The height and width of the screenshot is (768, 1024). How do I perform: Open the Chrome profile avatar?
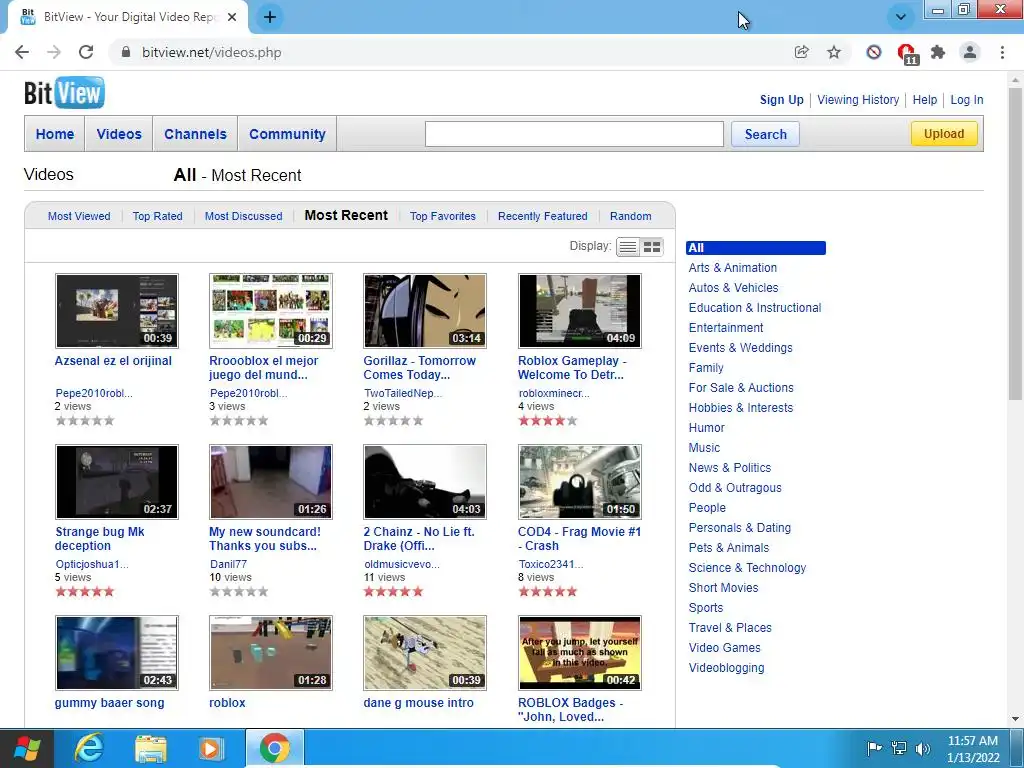(970, 52)
